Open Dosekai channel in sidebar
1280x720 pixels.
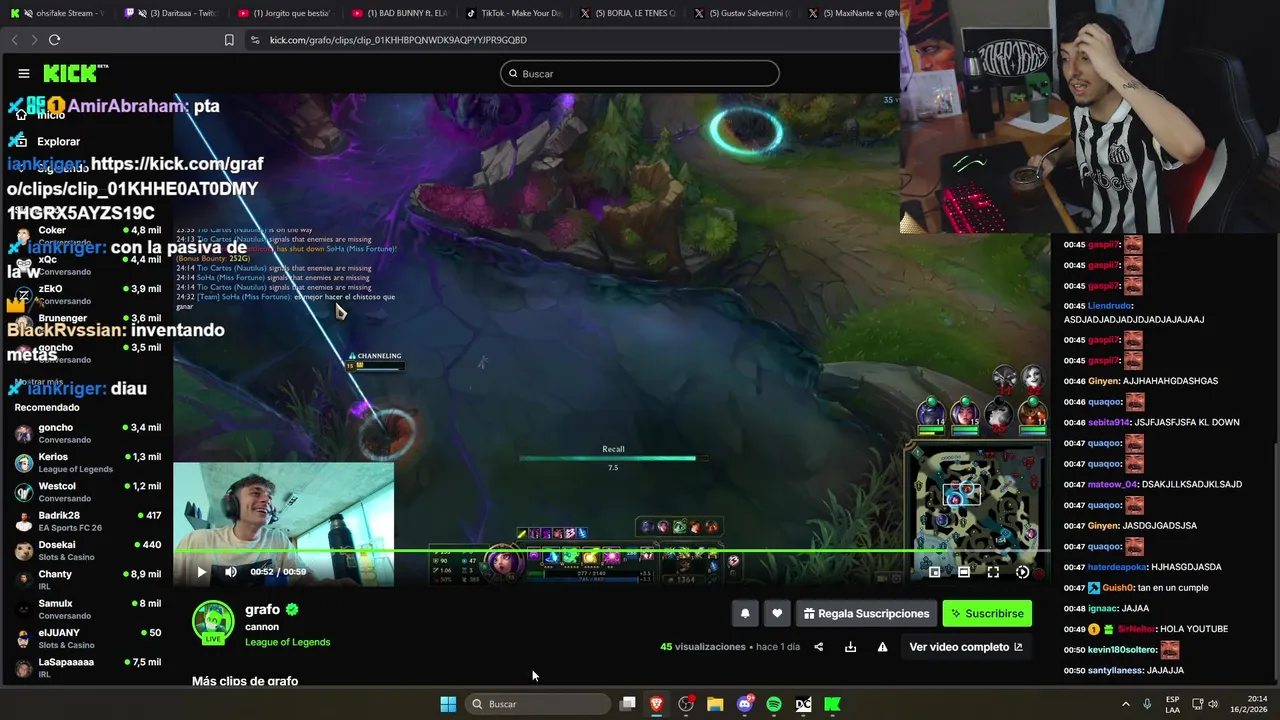88,551
